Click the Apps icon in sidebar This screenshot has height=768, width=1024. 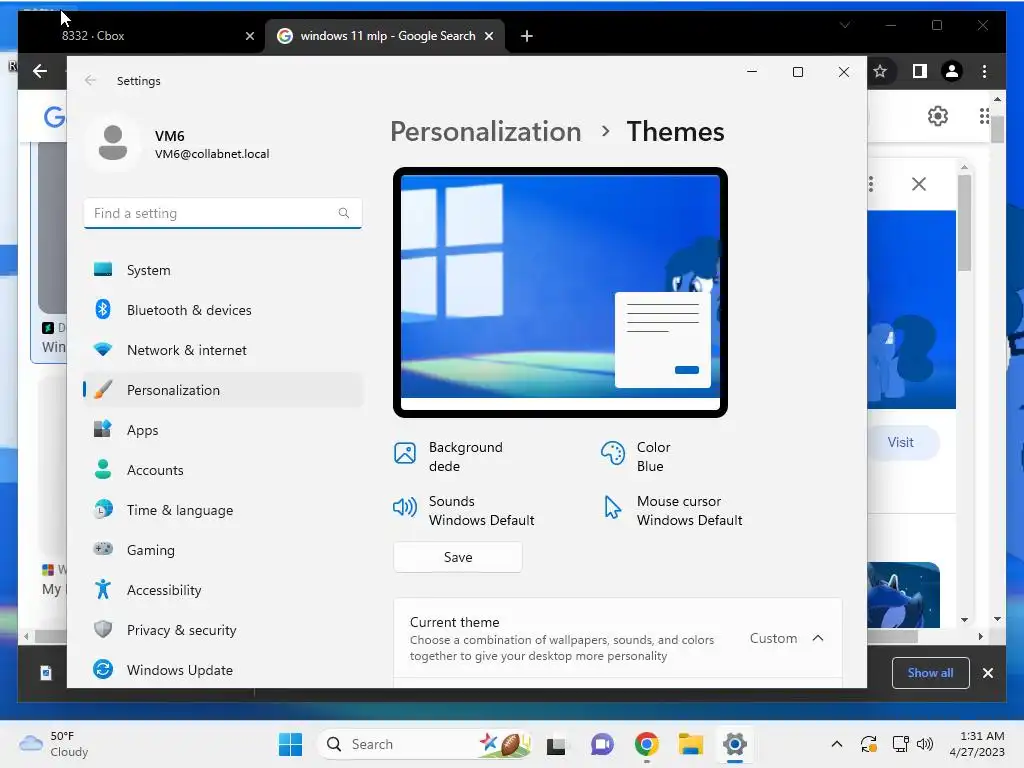point(103,430)
